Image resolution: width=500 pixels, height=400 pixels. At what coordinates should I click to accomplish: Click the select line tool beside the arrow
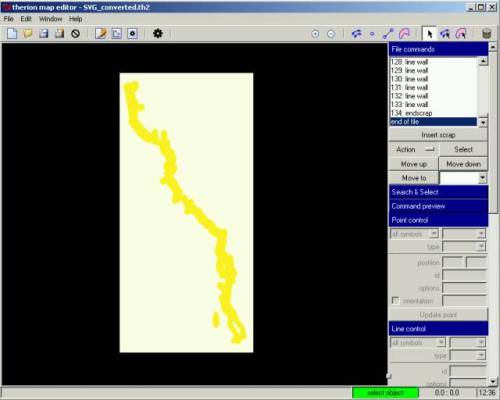[445, 34]
